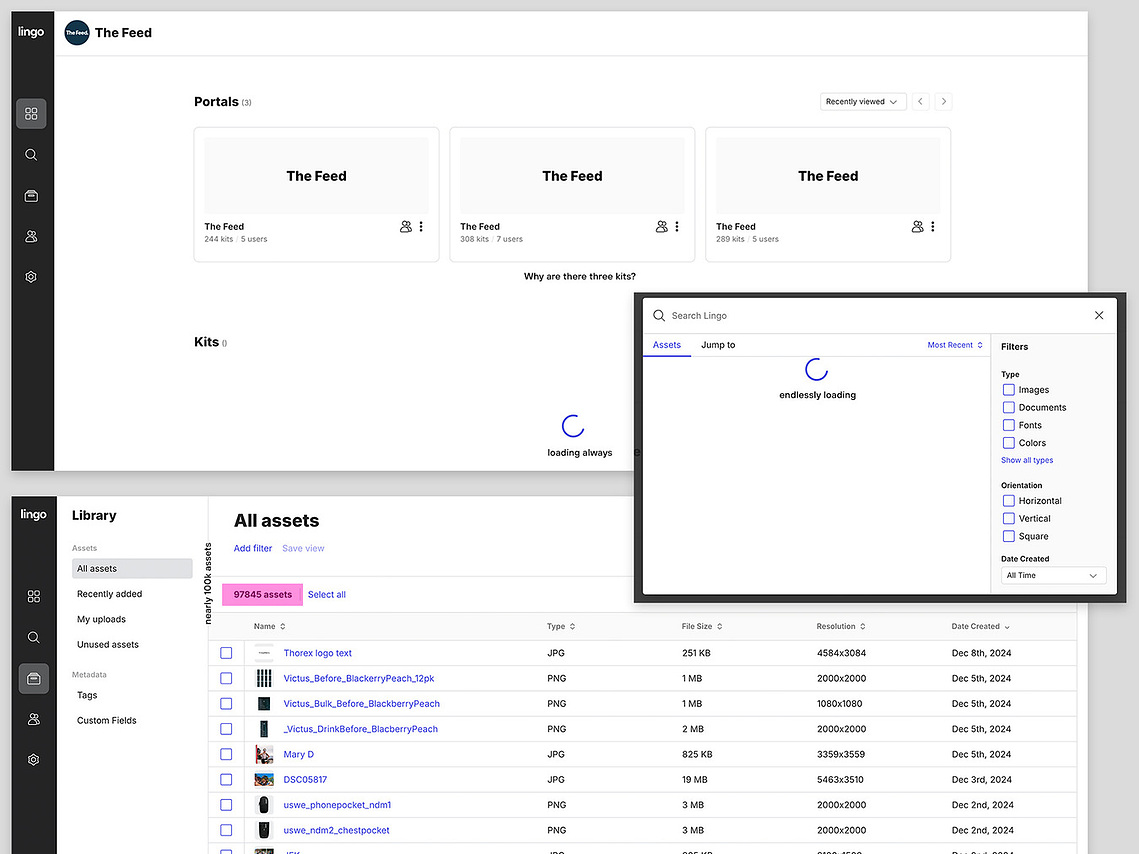This screenshot has width=1139, height=854.
Task: Open library icon in Library window sidebar
Action: click(x=33, y=678)
